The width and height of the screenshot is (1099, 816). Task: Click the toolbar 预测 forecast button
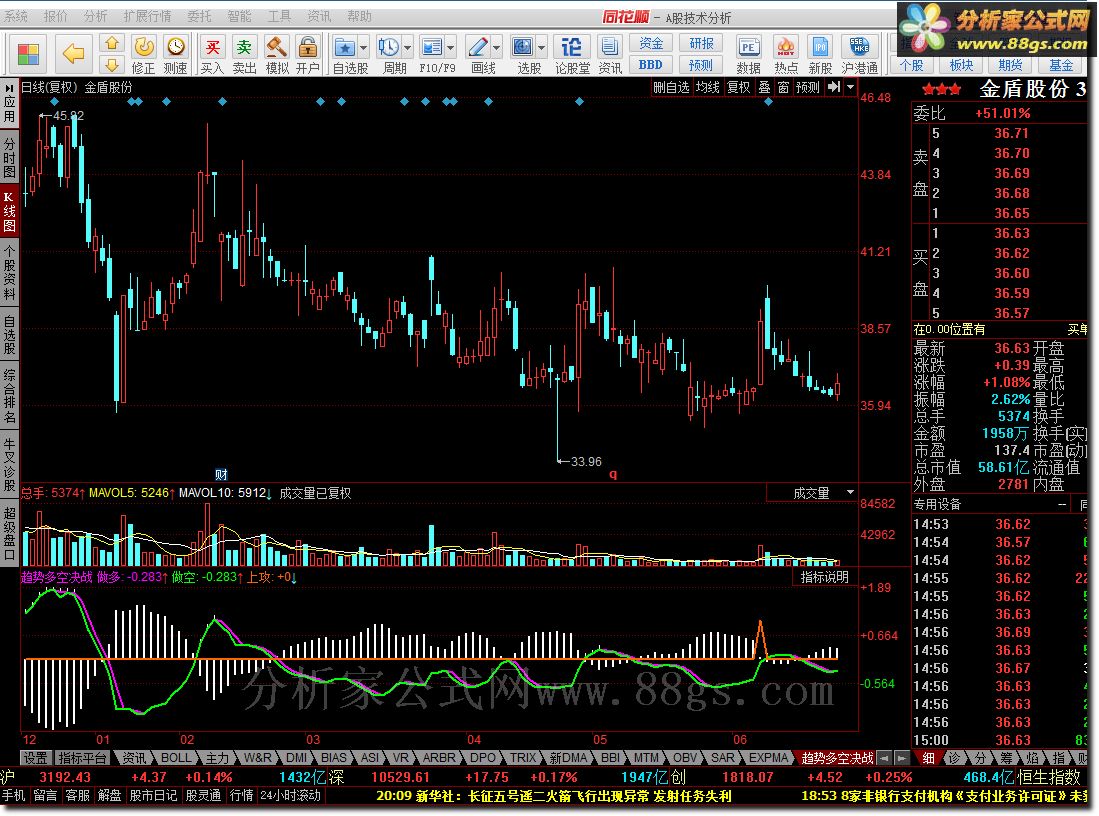click(701, 64)
